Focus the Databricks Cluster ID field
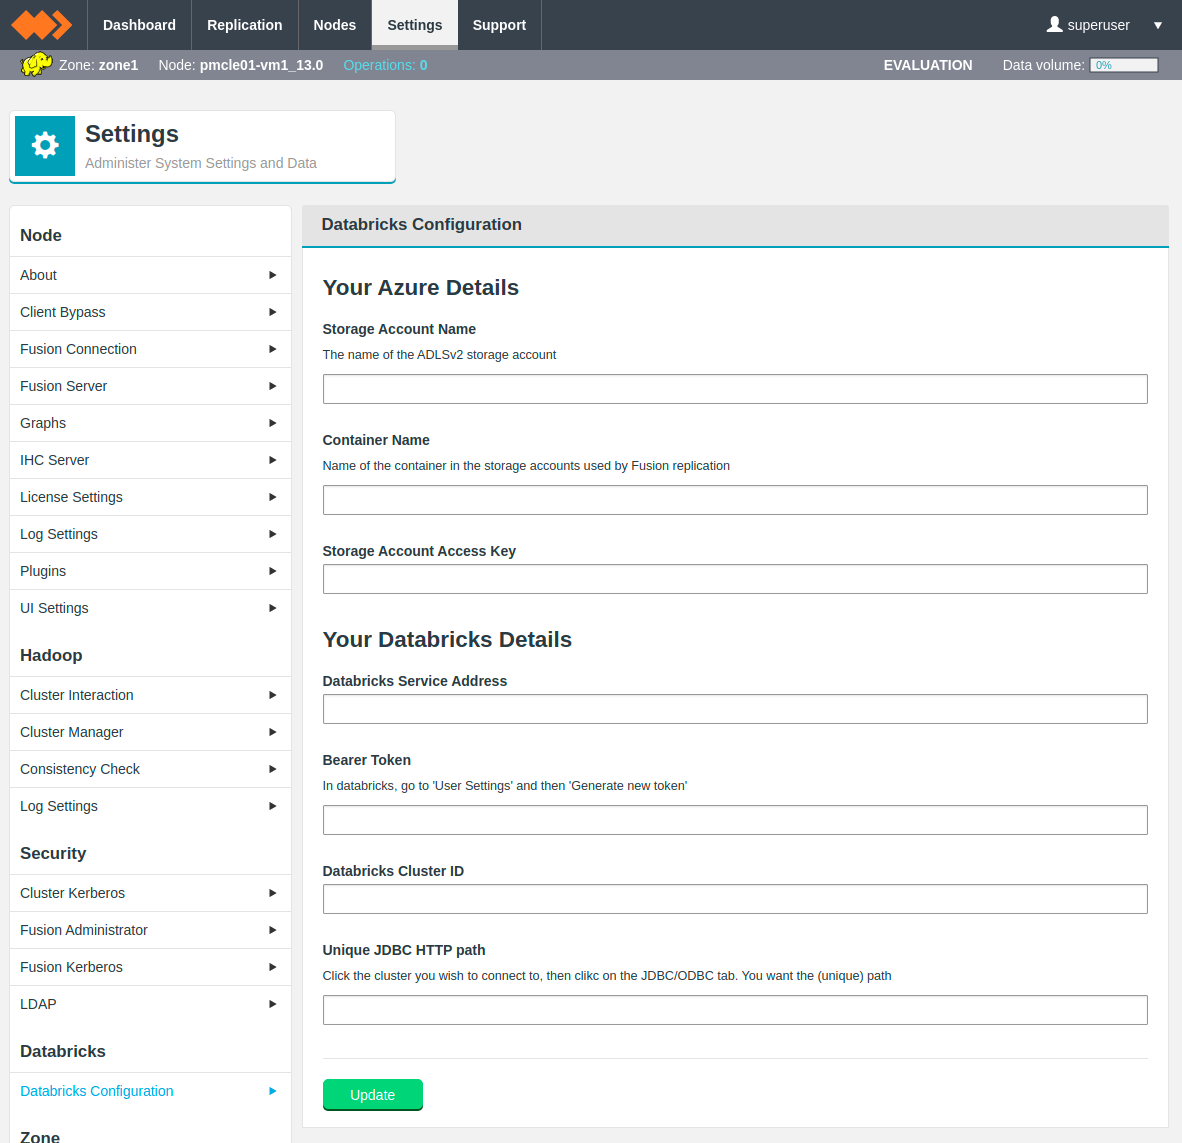Image resolution: width=1182 pixels, height=1143 pixels. (x=735, y=899)
